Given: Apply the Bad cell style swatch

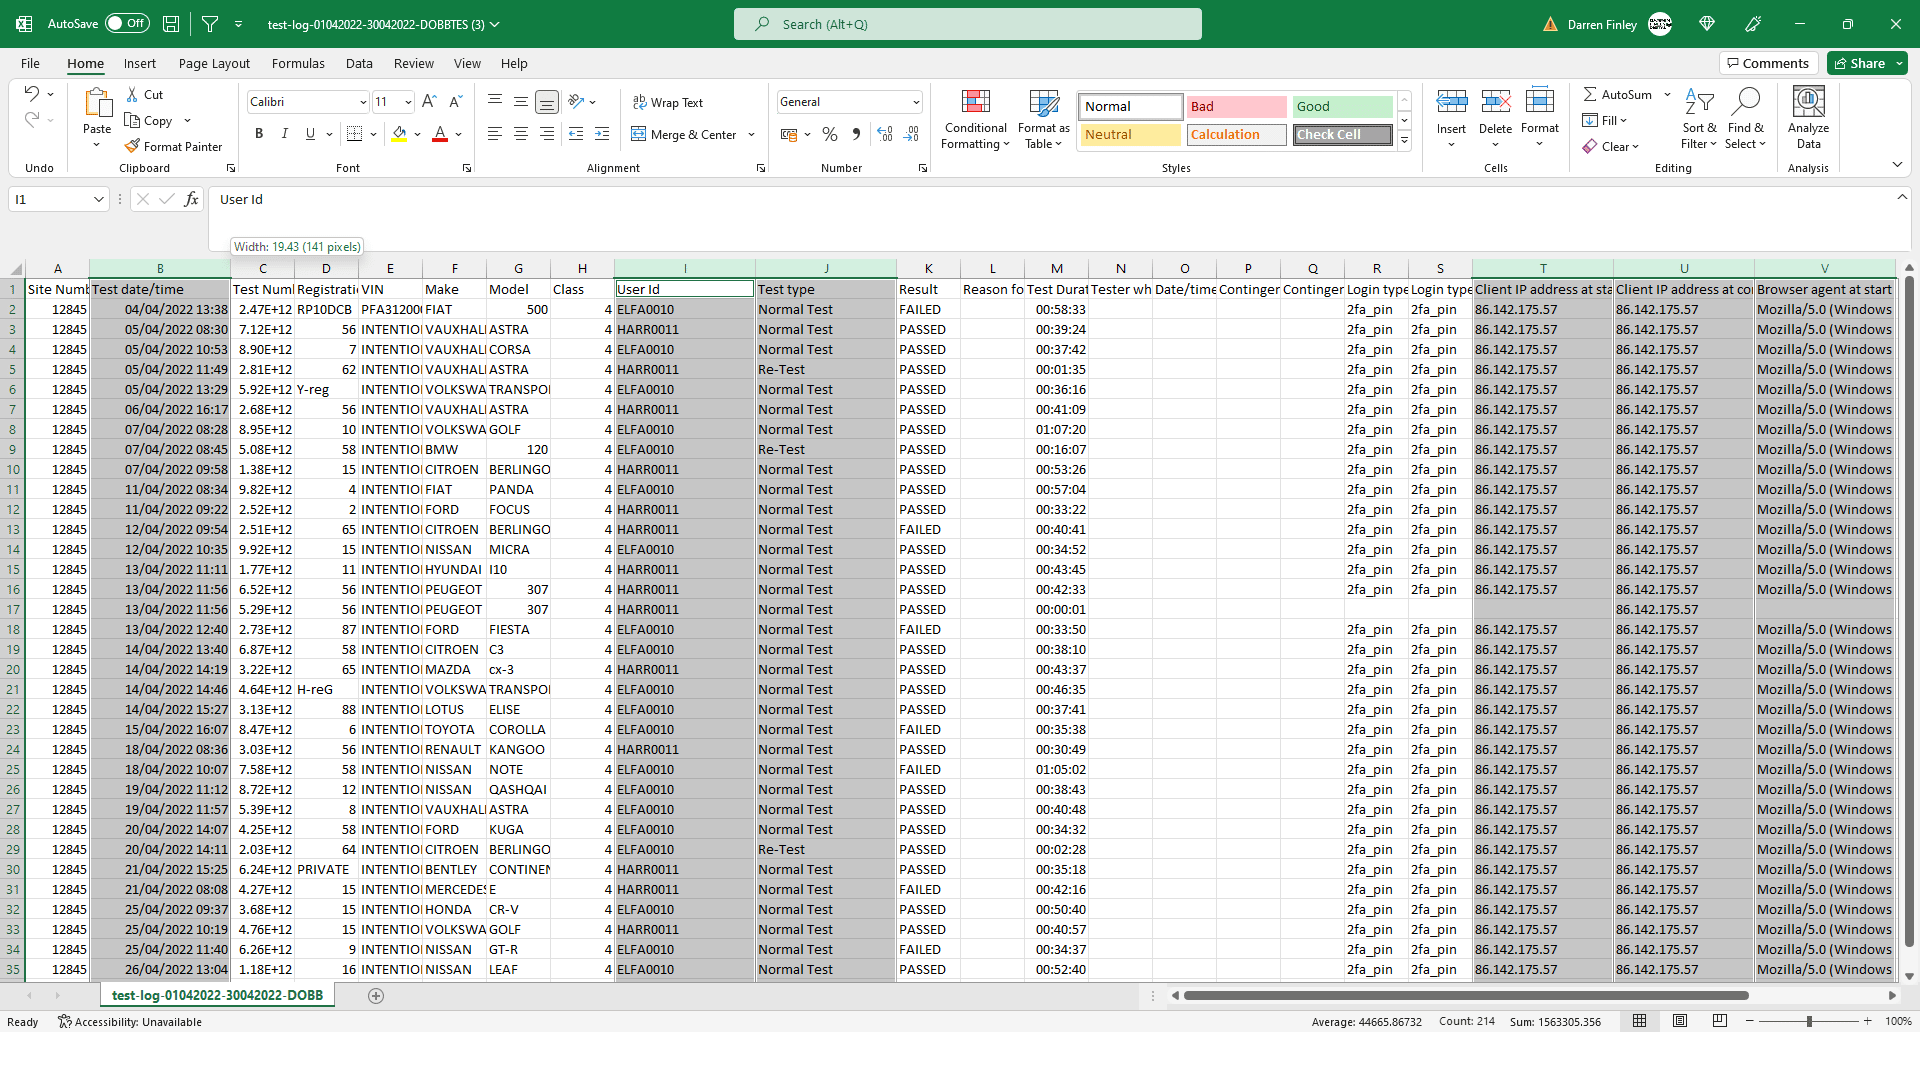Looking at the screenshot, I should coord(1236,106).
